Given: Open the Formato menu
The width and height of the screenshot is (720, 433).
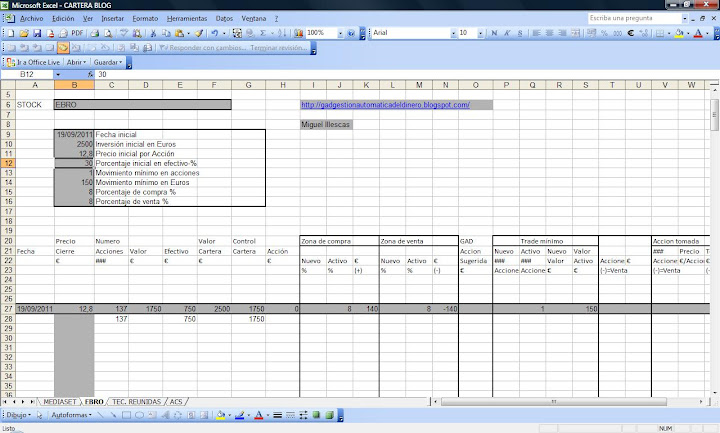Looking at the screenshot, I should coord(145,19).
